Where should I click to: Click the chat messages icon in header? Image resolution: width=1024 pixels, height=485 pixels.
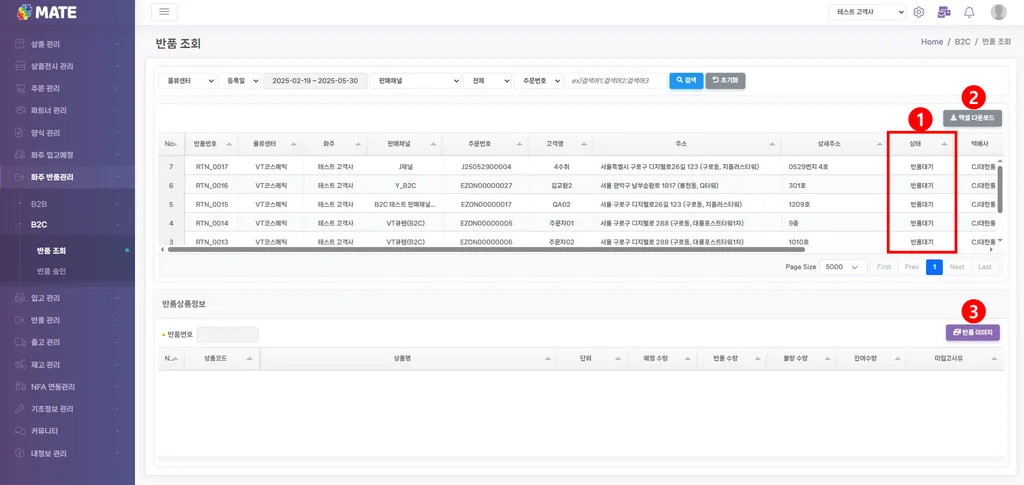(x=943, y=12)
